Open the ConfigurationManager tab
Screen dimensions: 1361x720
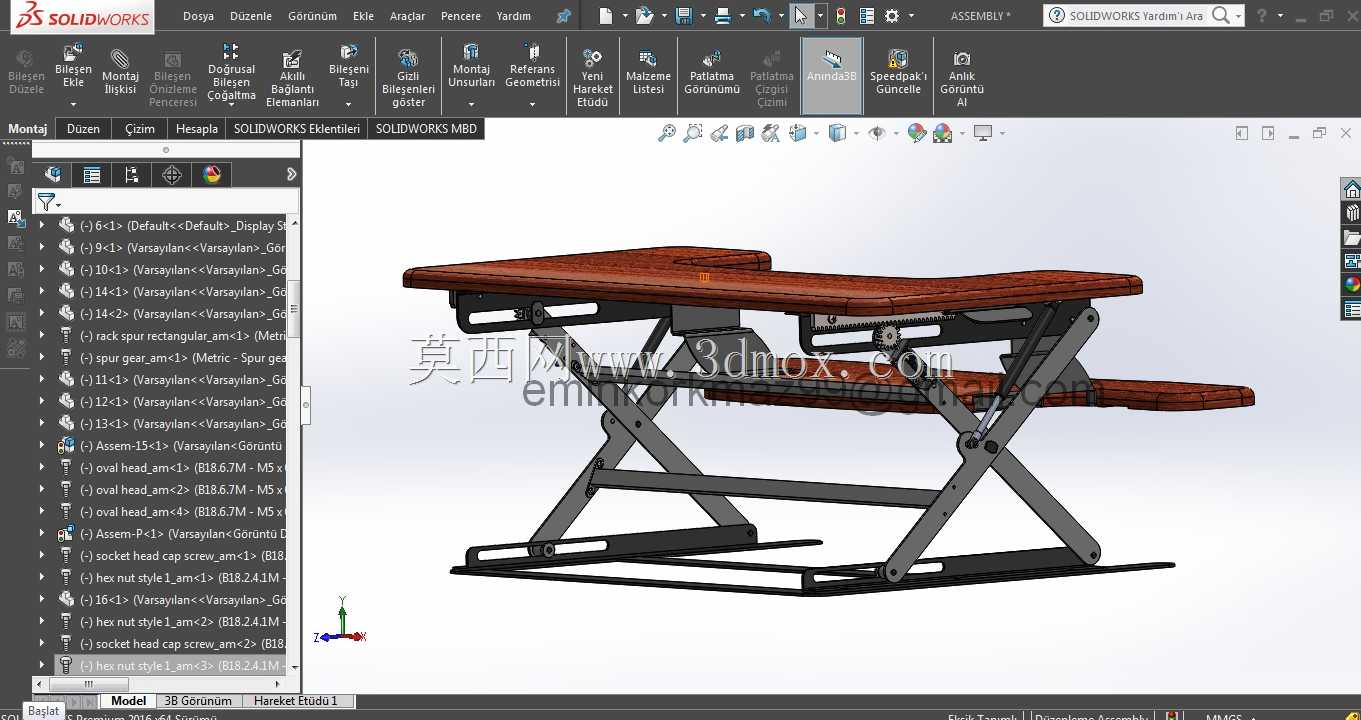pyautogui.click(x=132, y=175)
